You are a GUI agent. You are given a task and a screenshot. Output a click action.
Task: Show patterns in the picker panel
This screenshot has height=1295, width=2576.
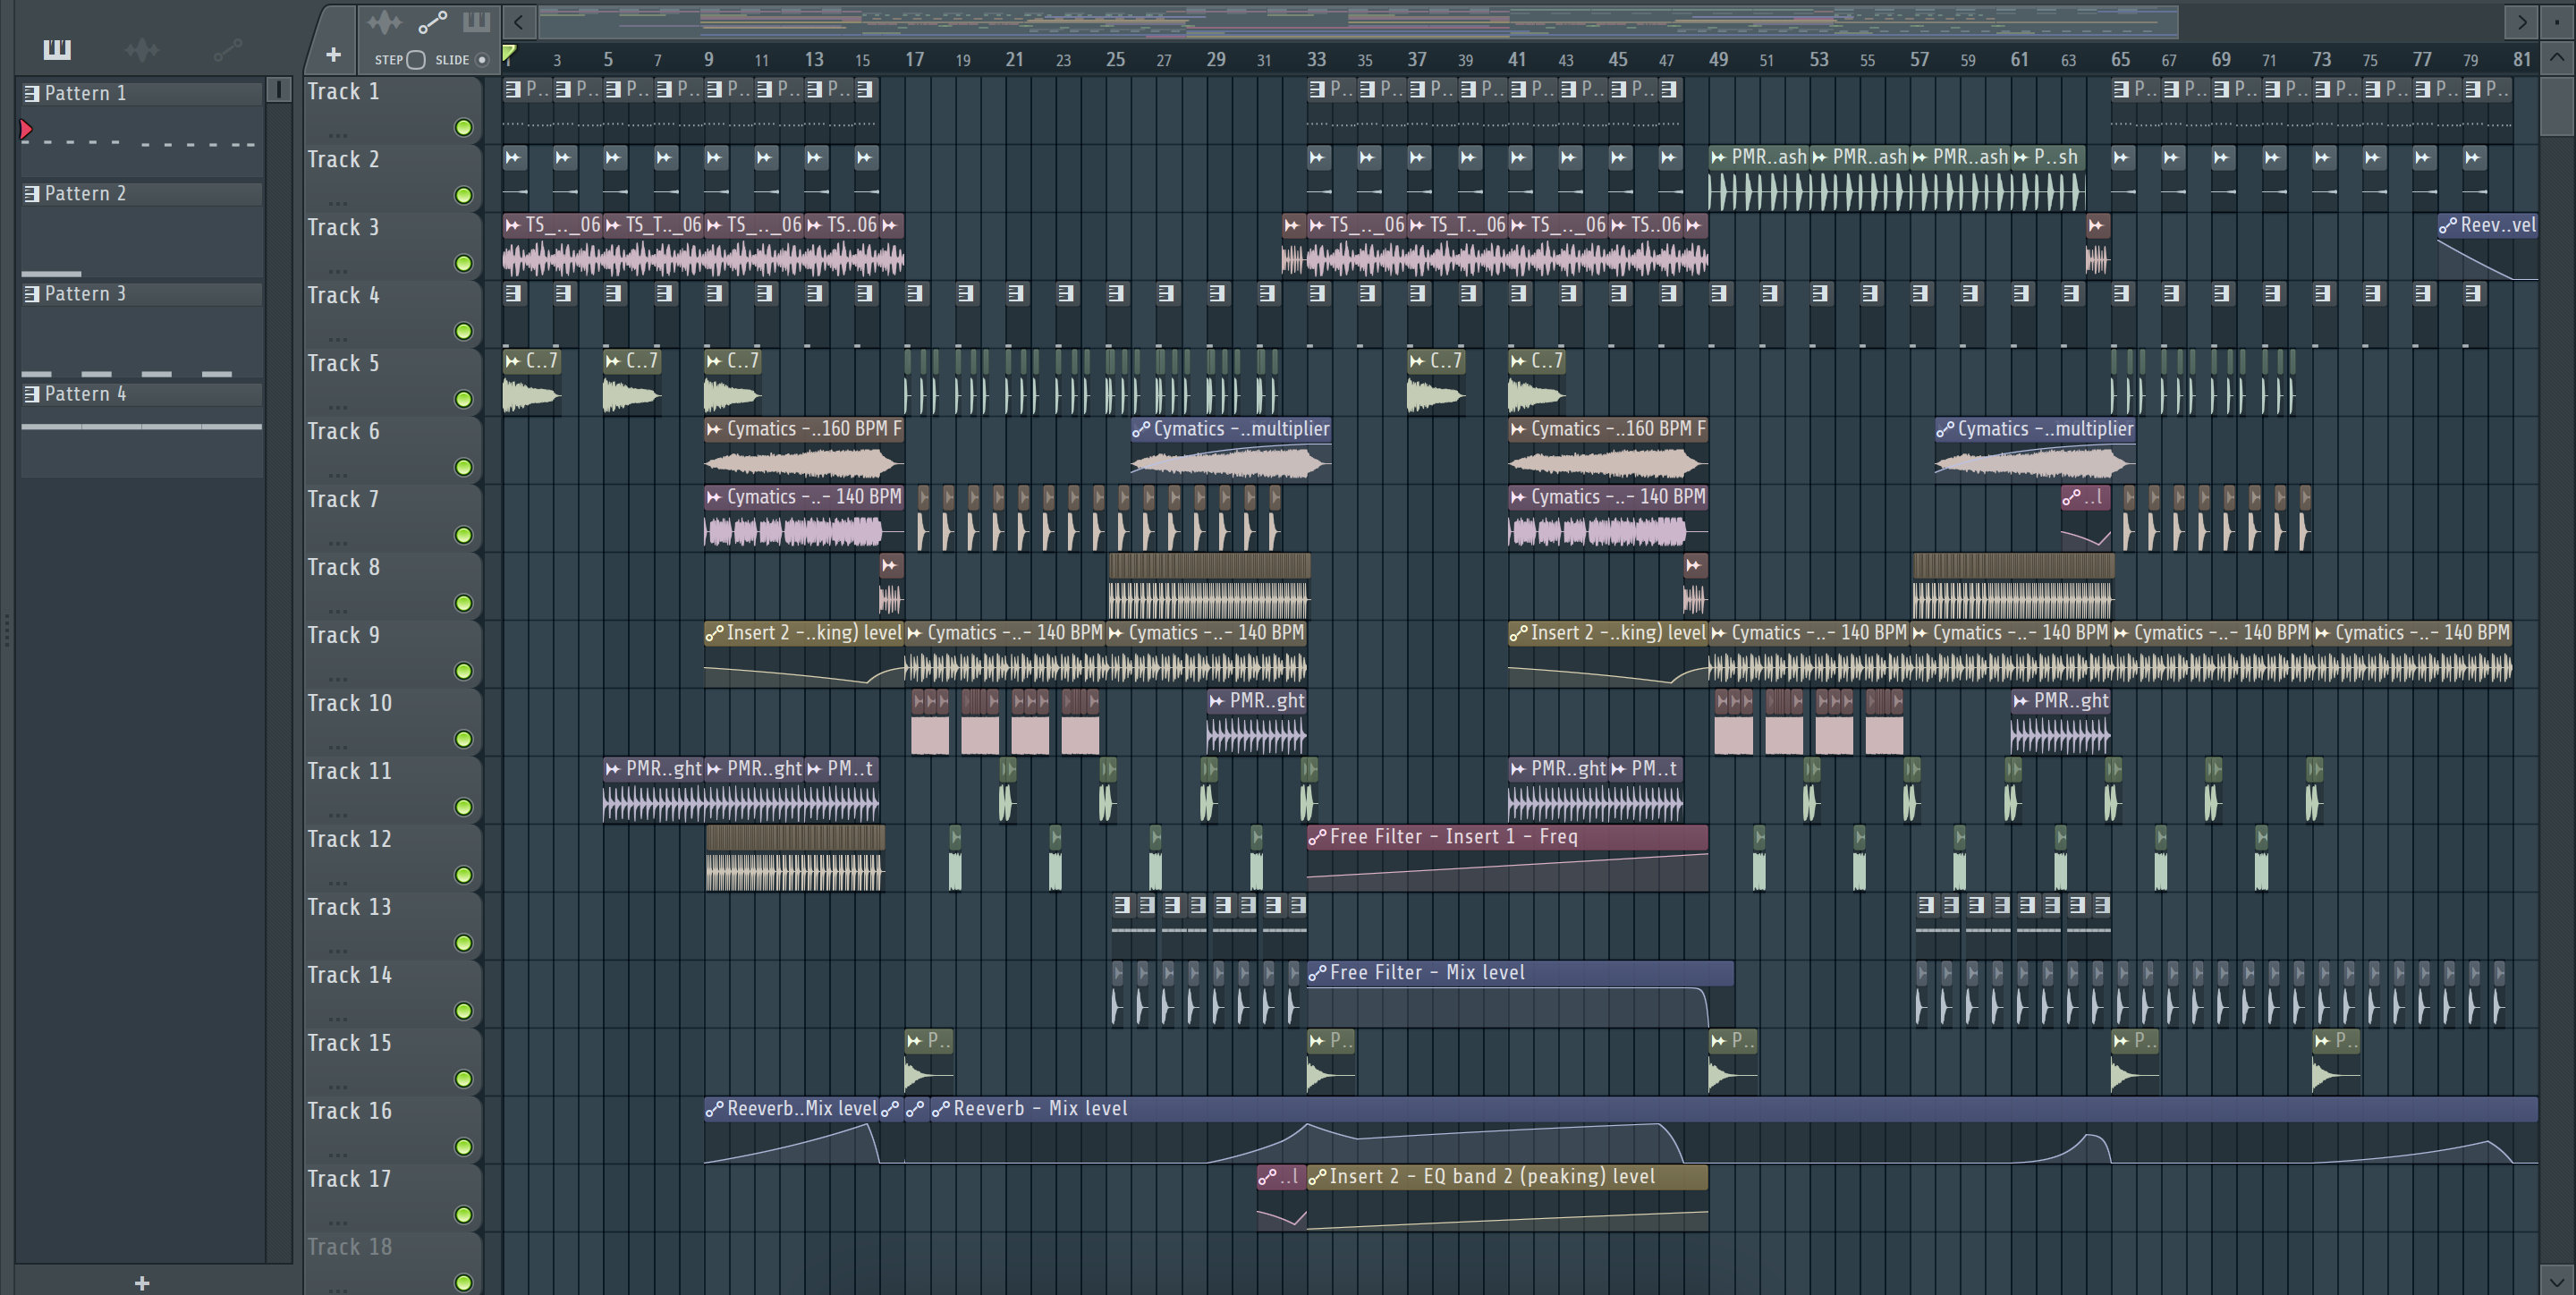(x=57, y=49)
